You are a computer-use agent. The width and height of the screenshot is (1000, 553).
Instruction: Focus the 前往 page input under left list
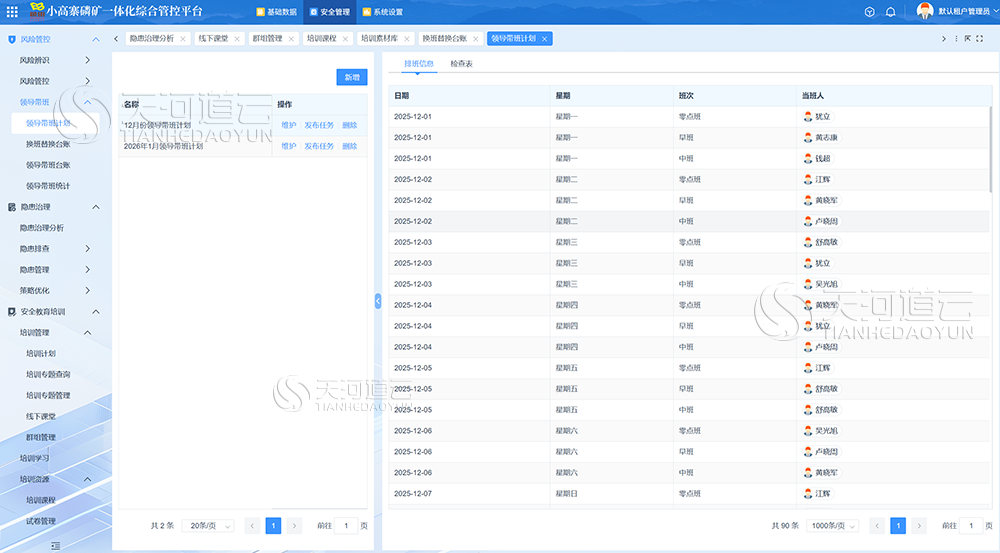tap(346, 526)
